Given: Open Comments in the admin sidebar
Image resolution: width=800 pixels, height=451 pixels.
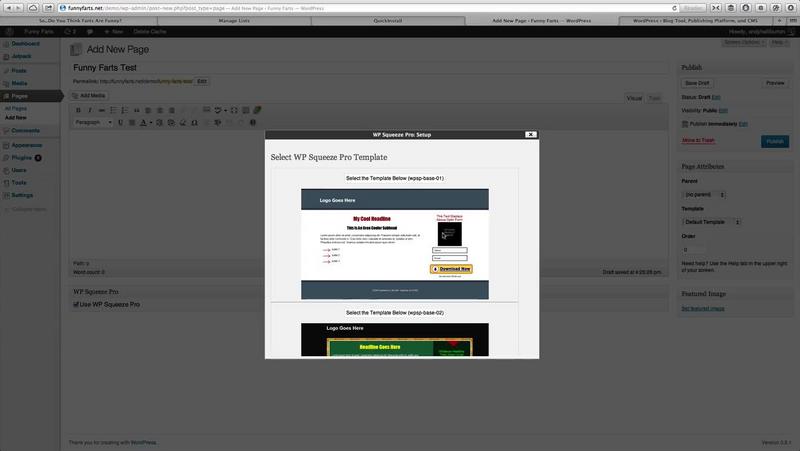Looking at the screenshot, I should pos(25,131).
